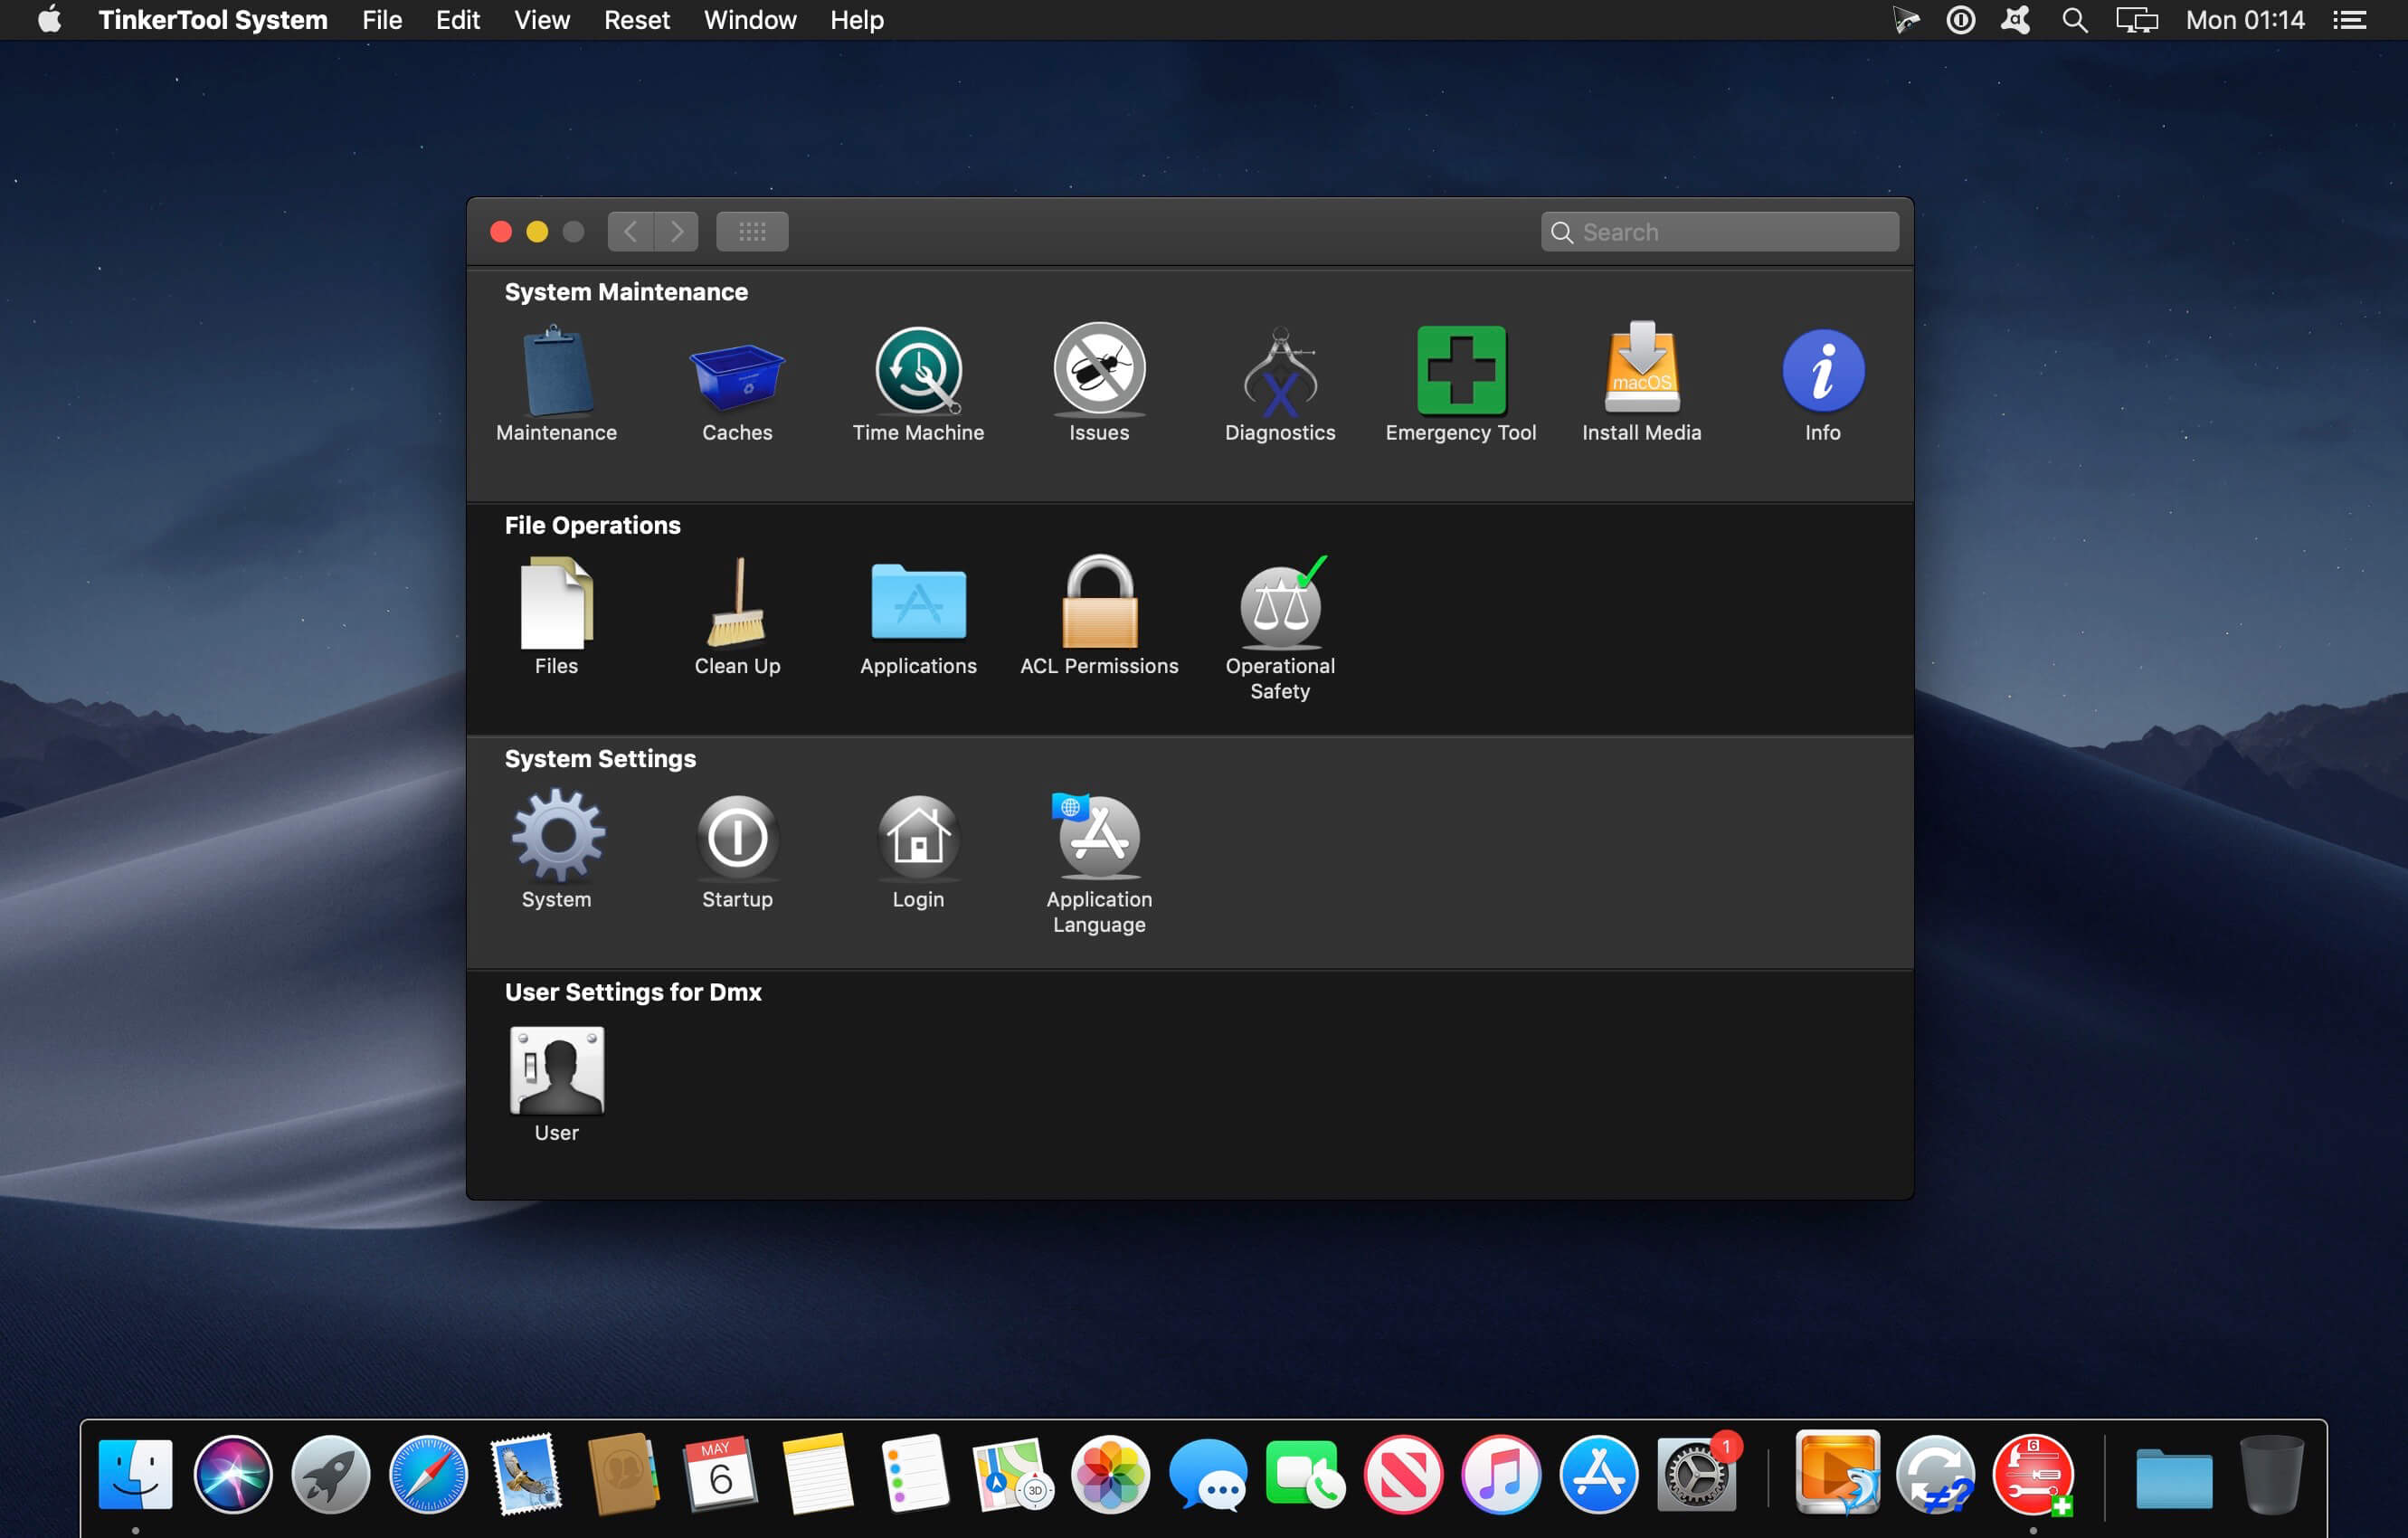Click the grid view toggle button
This screenshot has width=2408, height=1538.
pos(751,230)
